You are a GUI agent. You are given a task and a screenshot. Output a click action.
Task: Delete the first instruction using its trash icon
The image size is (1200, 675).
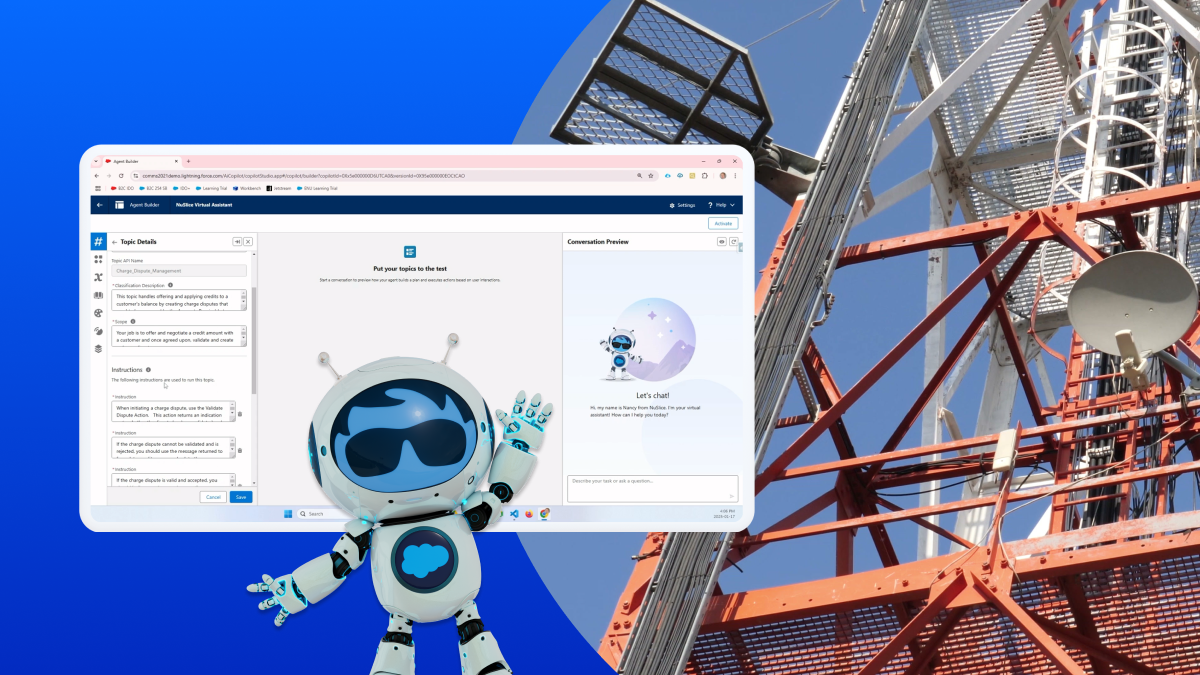click(x=240, y=413)
